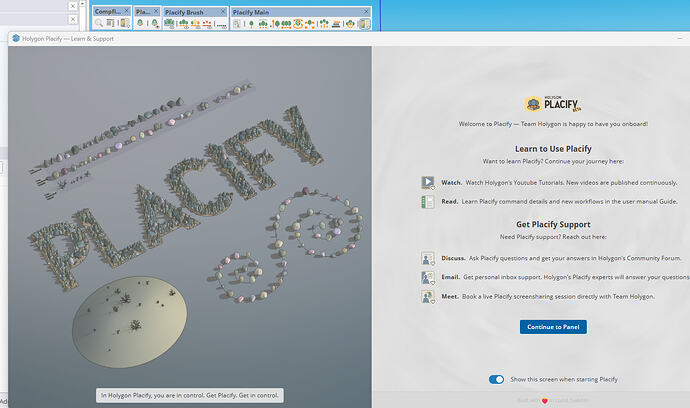Viewport: 690px width, 408px height.
Task: Click Continue to Panel button
Action: [x=553, y=327]
